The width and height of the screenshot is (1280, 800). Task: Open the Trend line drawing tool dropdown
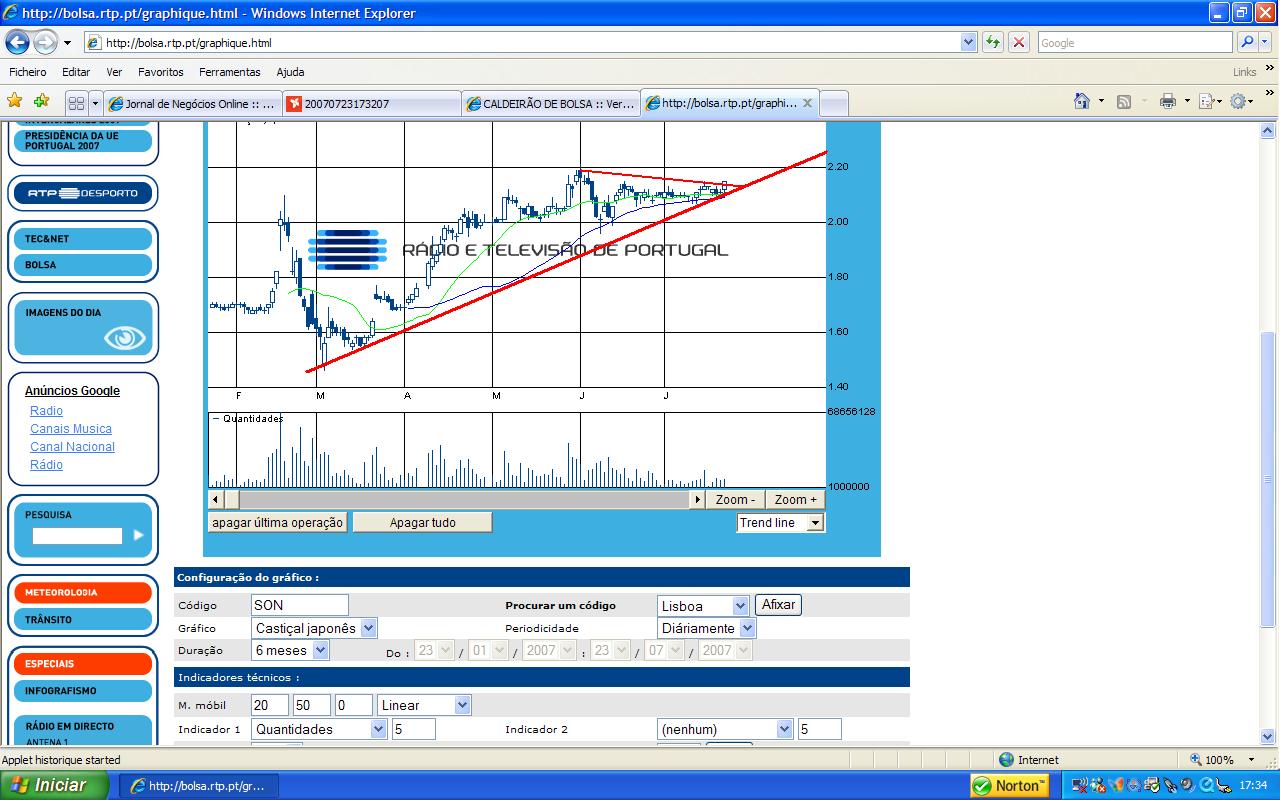click(x=815, y=523)
